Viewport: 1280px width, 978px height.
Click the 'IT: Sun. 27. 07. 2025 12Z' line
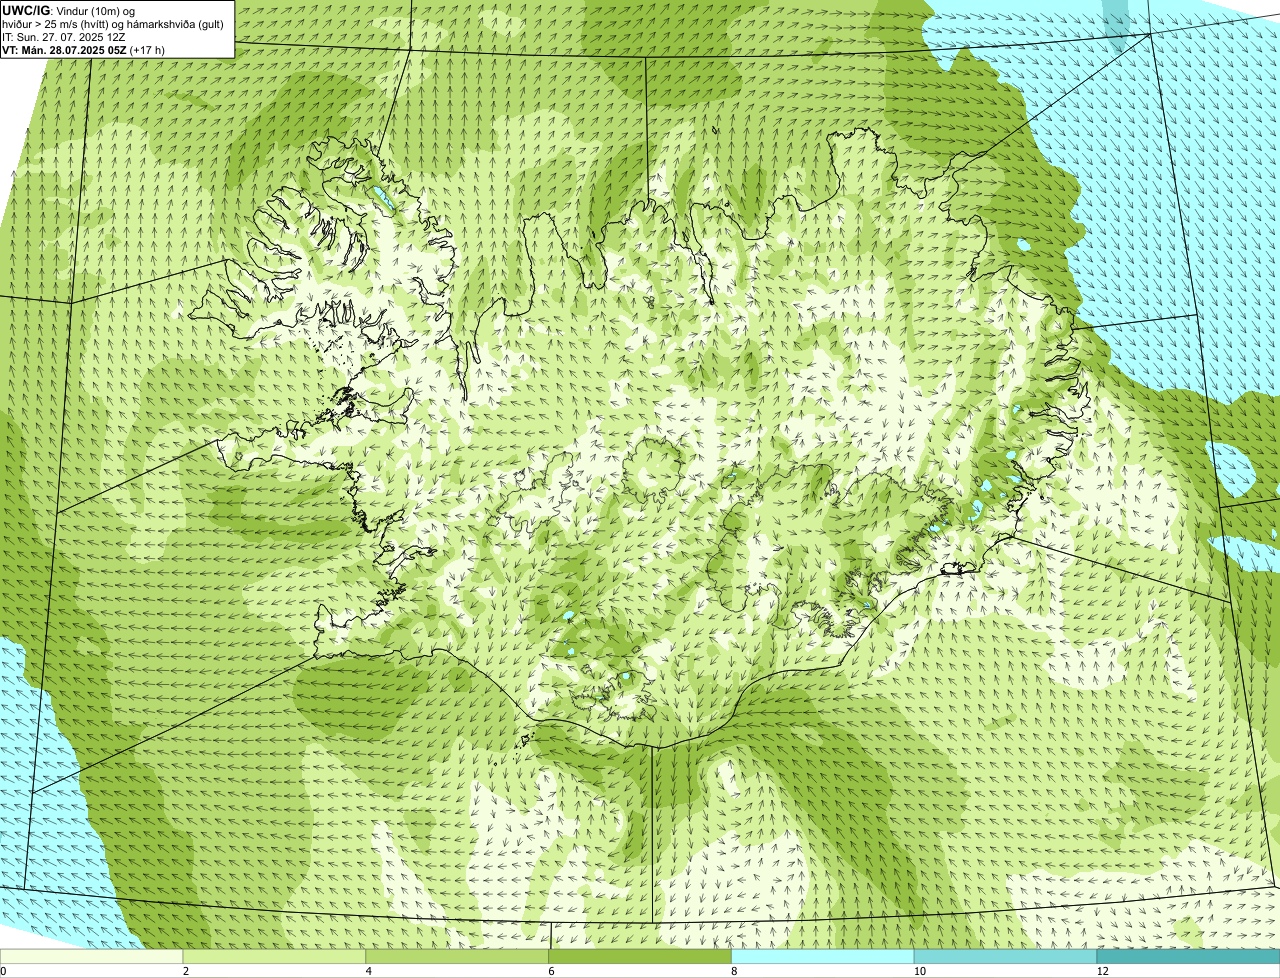pos(64,37)
